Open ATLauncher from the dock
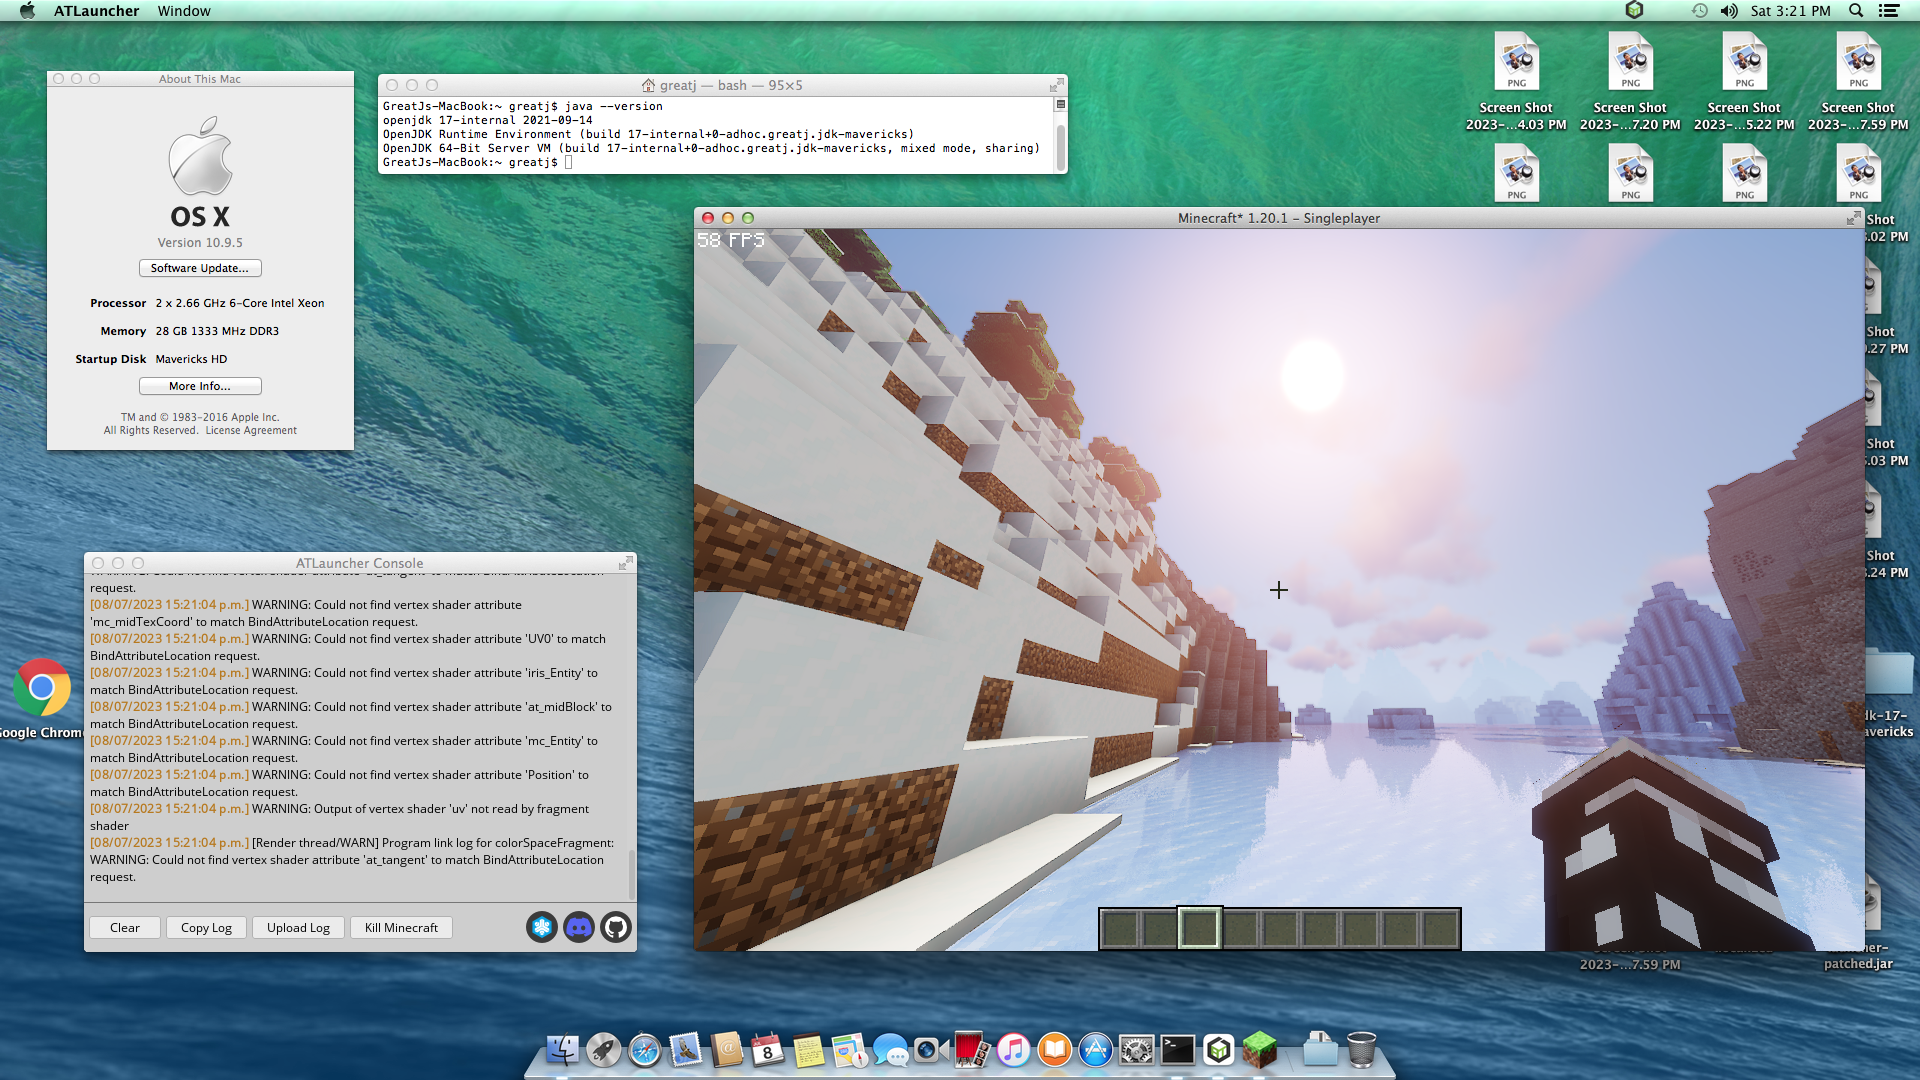This screenshot has height=1080, width=1920. click(1218, 1050)
